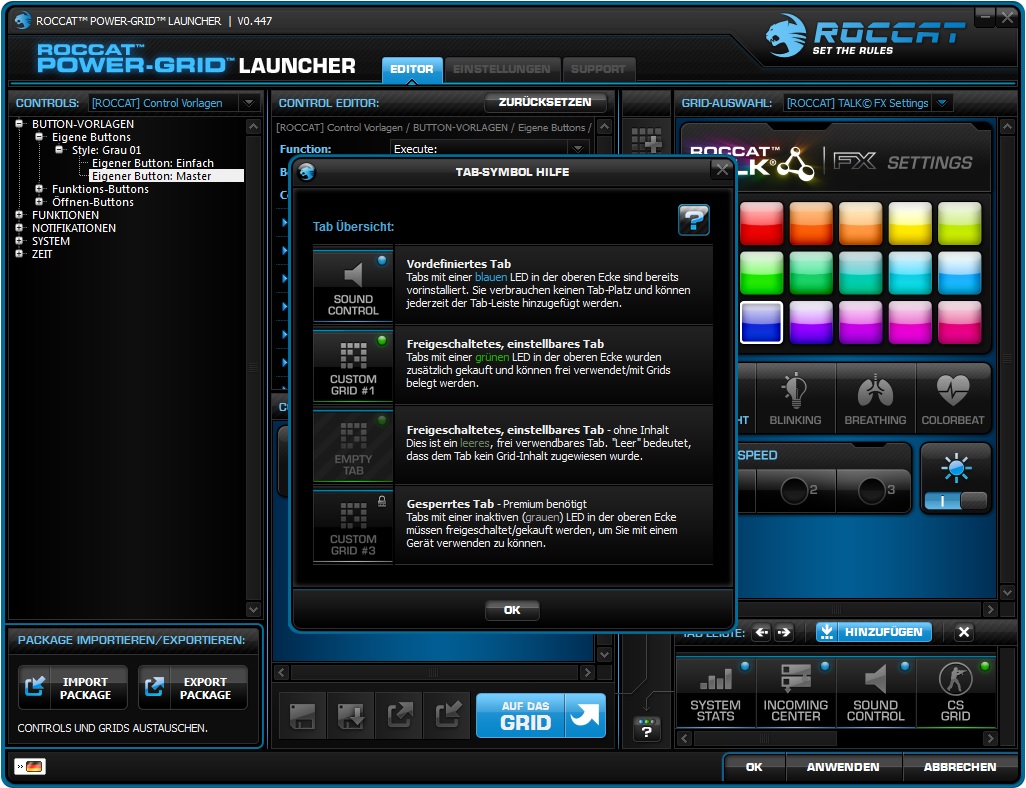Confirm the Tab-Symbol Hilfe dialog with OK
The height and width of the screenshot is (788, 1026).
click(x=512, y=610)
